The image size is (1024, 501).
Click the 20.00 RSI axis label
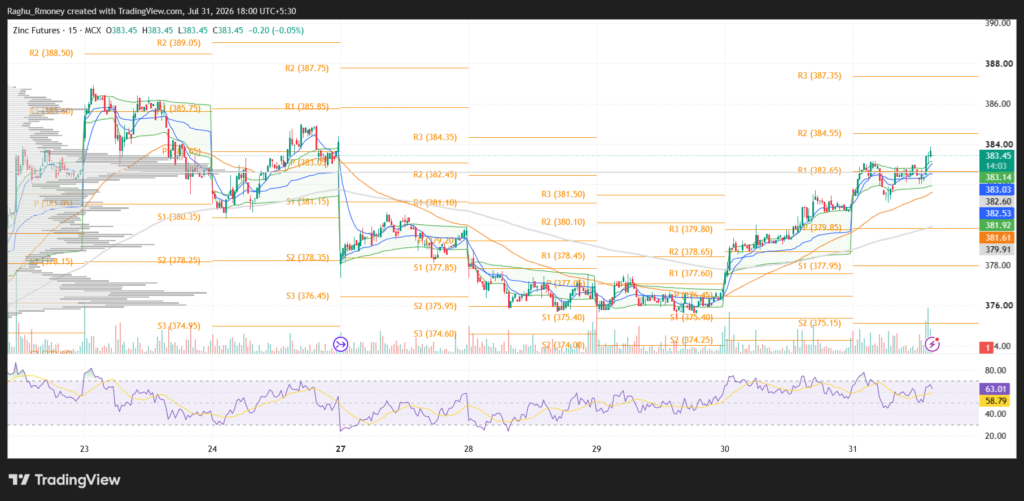997,436
